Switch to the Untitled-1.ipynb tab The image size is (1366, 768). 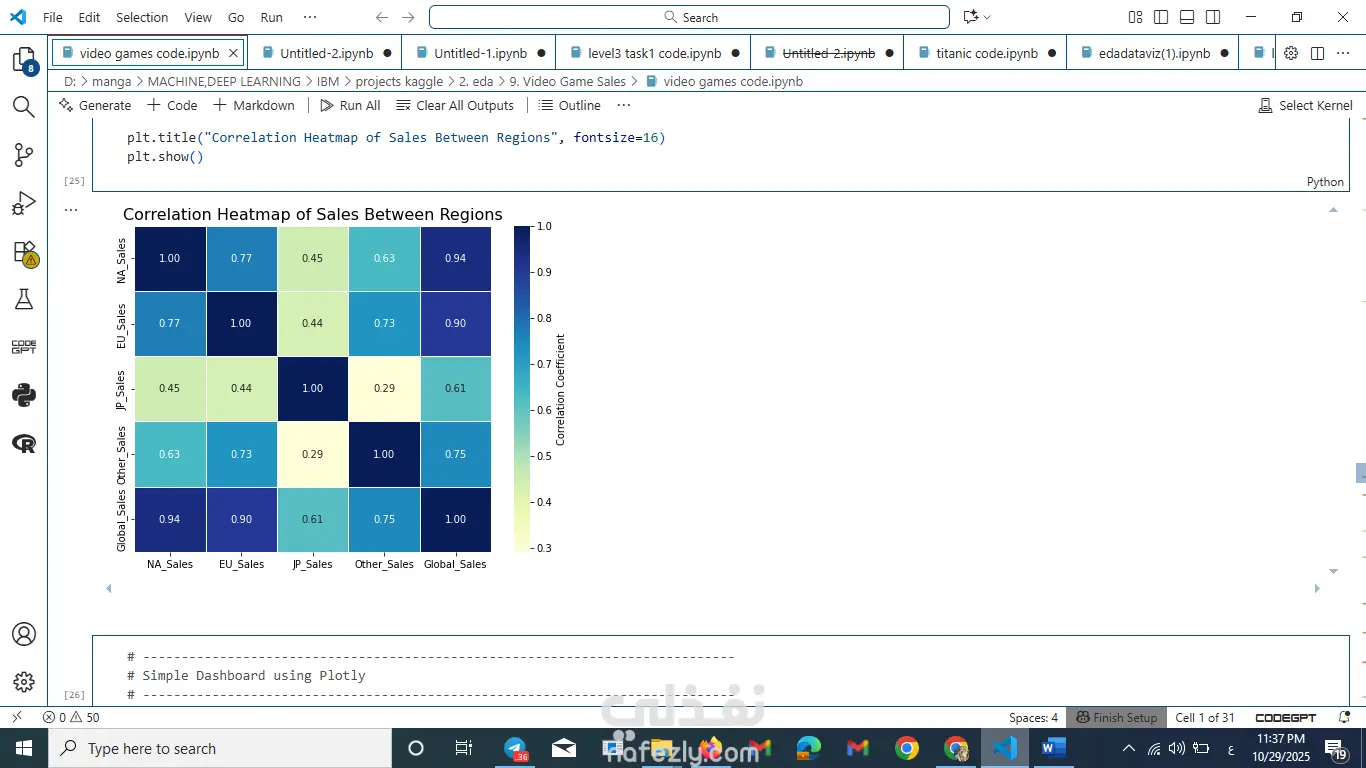[480, 53]
